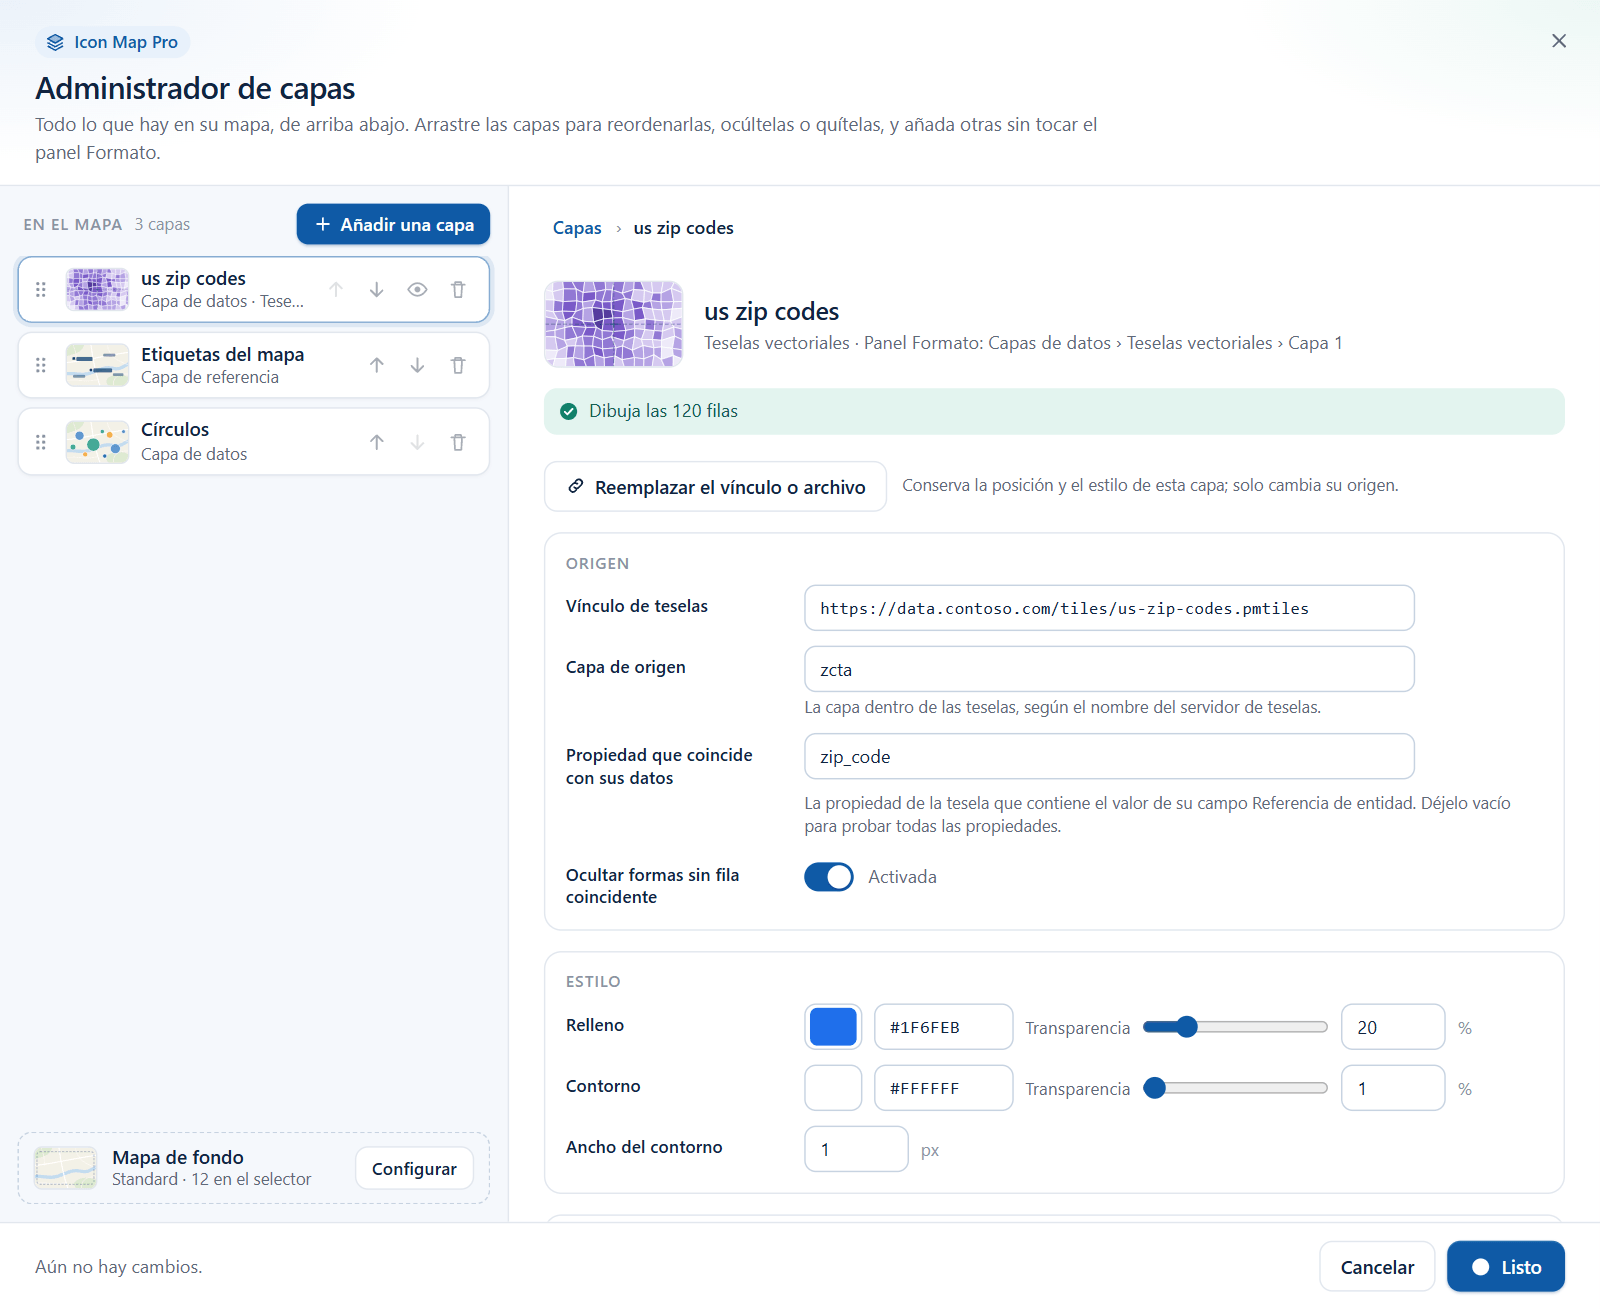
Task: Move Etiquetas del mapa layer up
Action: tap(377, 365)
